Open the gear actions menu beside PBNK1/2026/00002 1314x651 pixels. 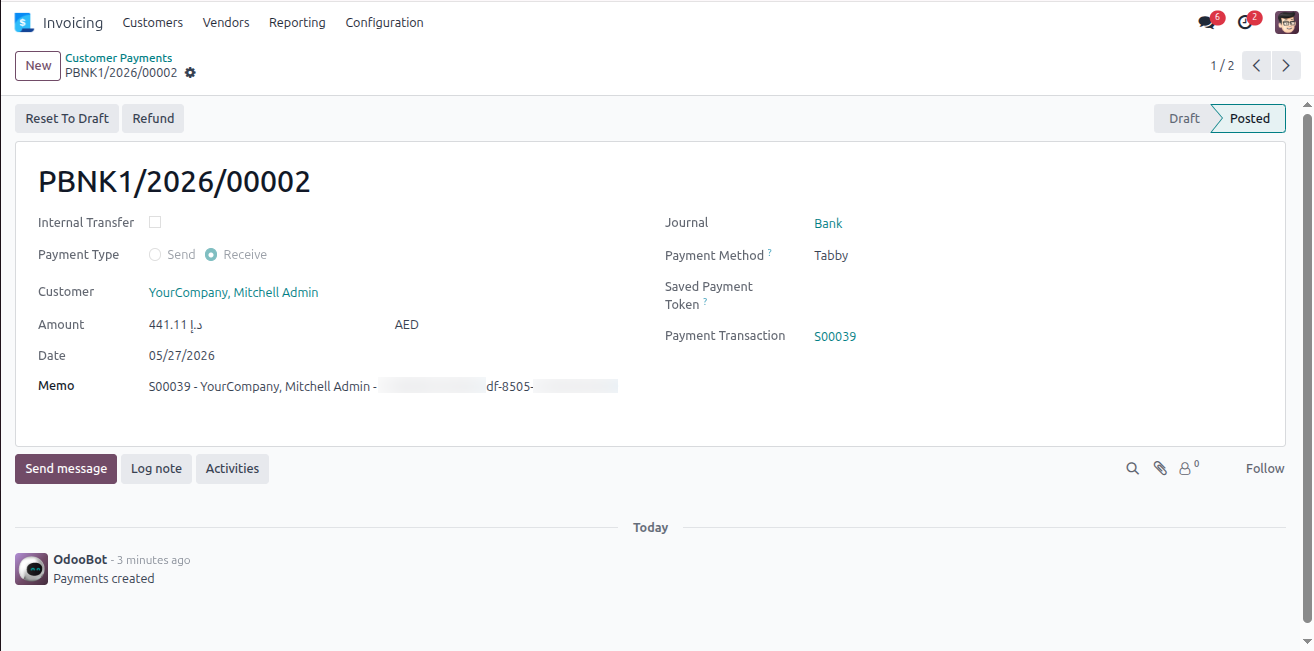tap(190, 73)
